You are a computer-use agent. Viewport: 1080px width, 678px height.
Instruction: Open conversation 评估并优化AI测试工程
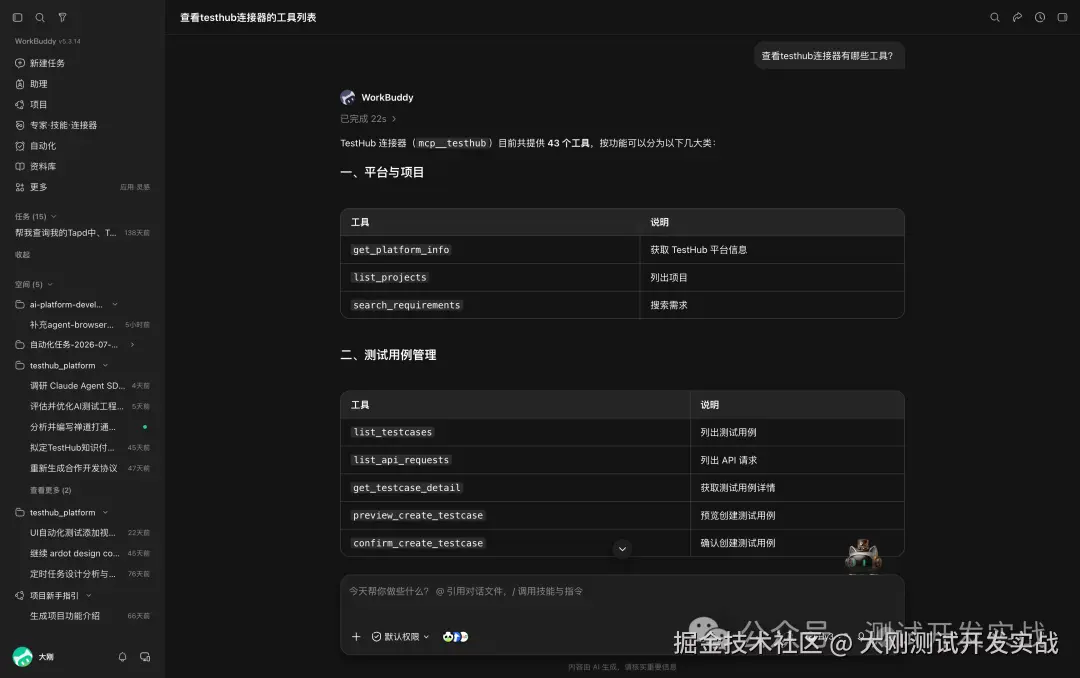click(76, 407)
